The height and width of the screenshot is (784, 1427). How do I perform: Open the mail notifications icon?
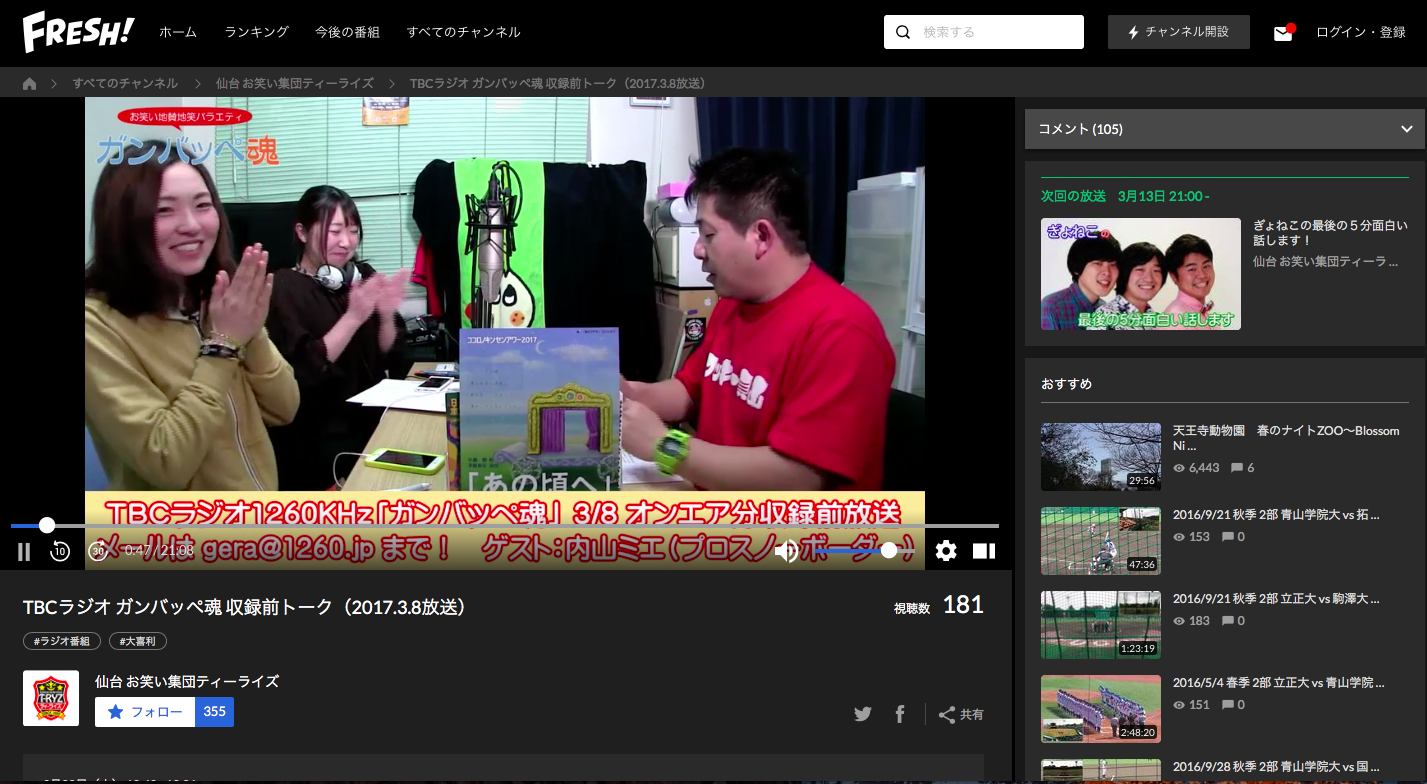click(1283, 33)
